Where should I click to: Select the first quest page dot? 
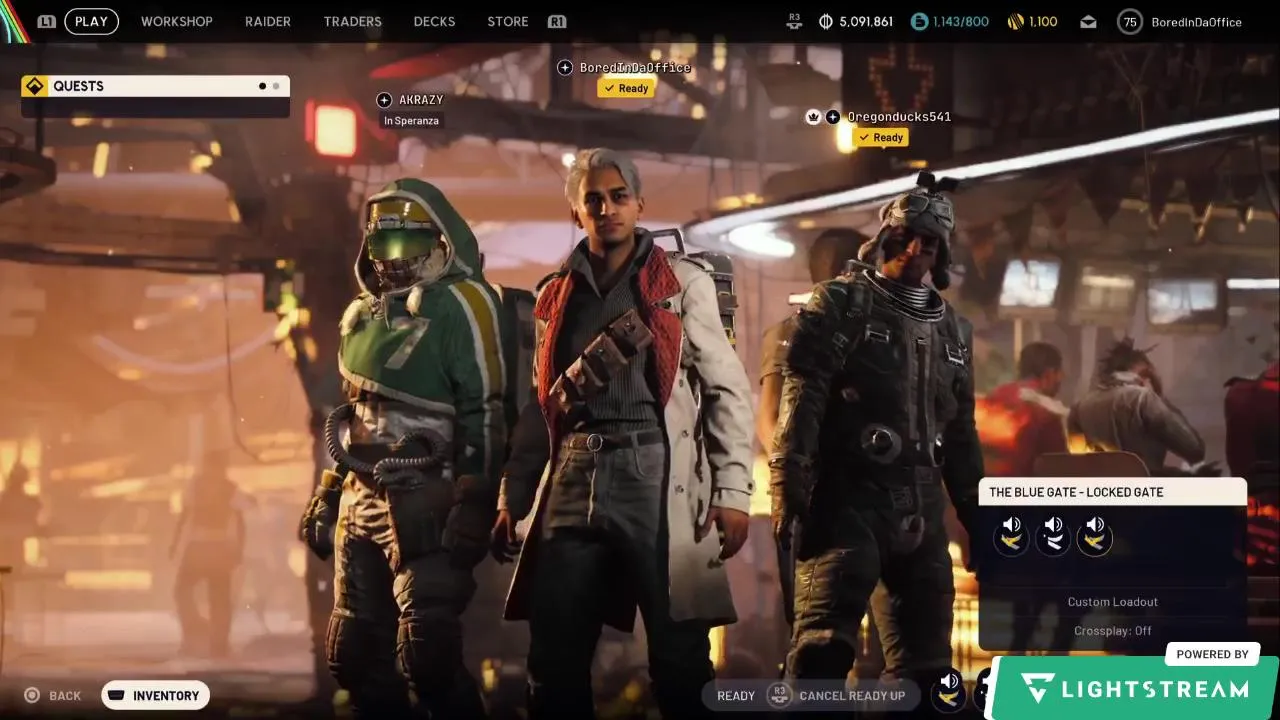262,86
